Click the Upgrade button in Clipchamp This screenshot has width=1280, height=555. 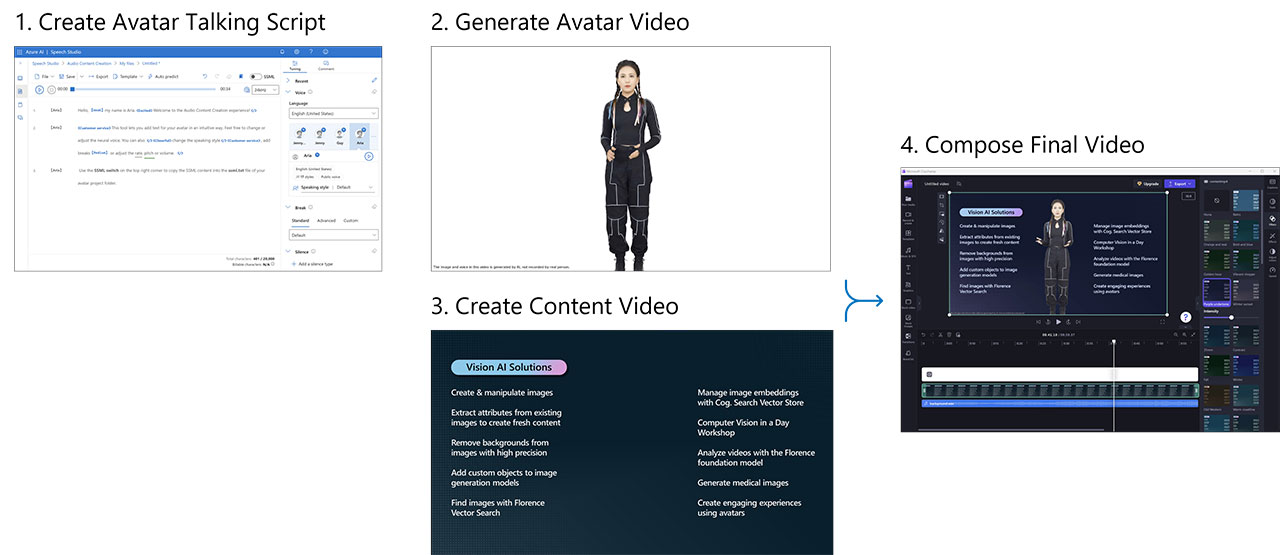pos(1148,184)
